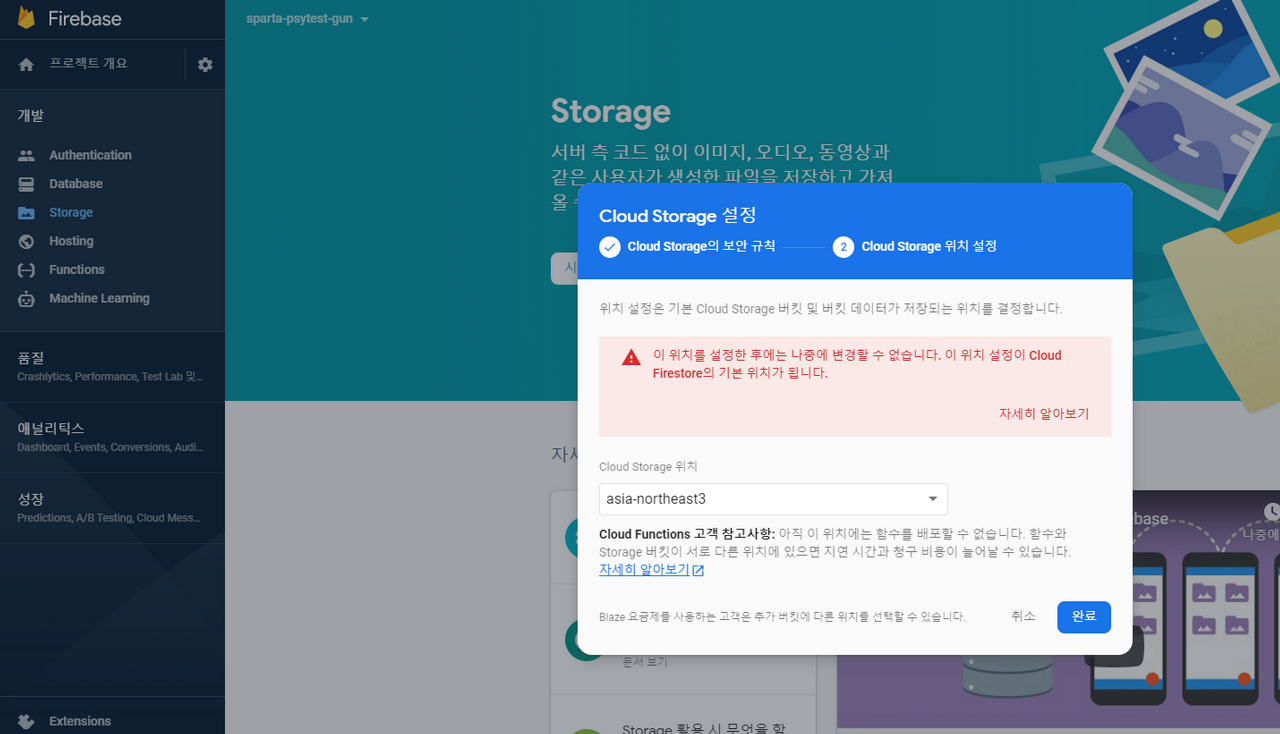
Task: Click the external link icon after 자세히 알아보기
Action: (x=698, y=570)
